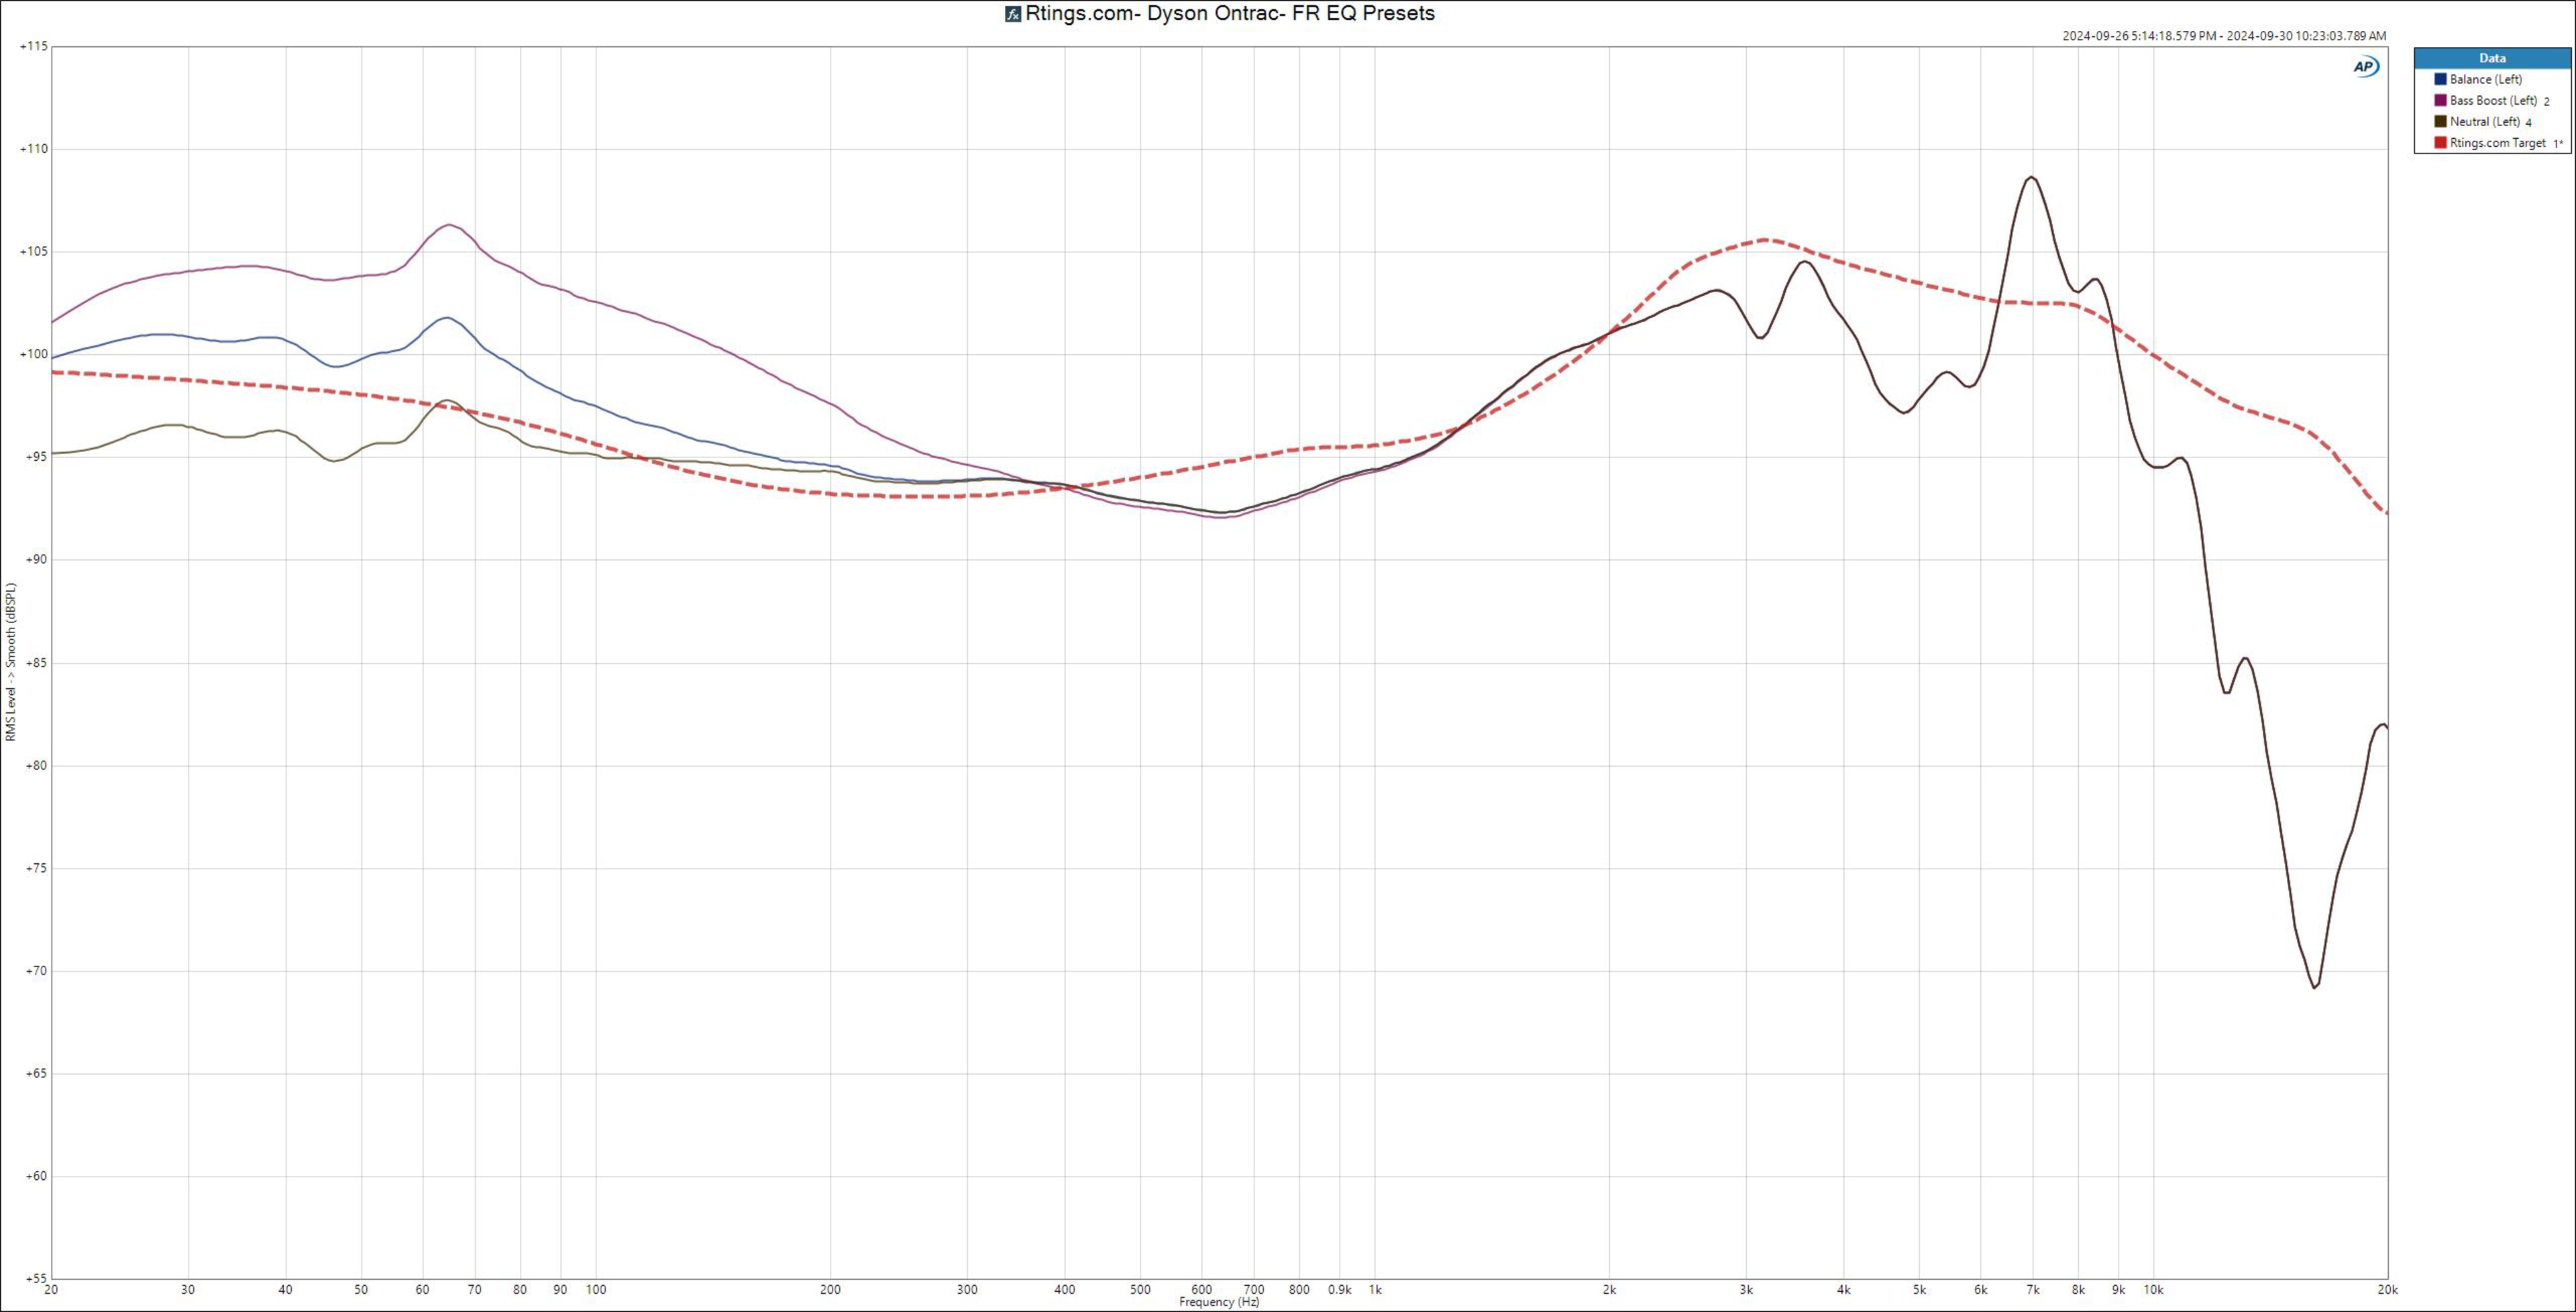Click the 1k tick on frequency axis
The width and height of the screenshot is (2576, 1312).
tap(1375, 1290)
